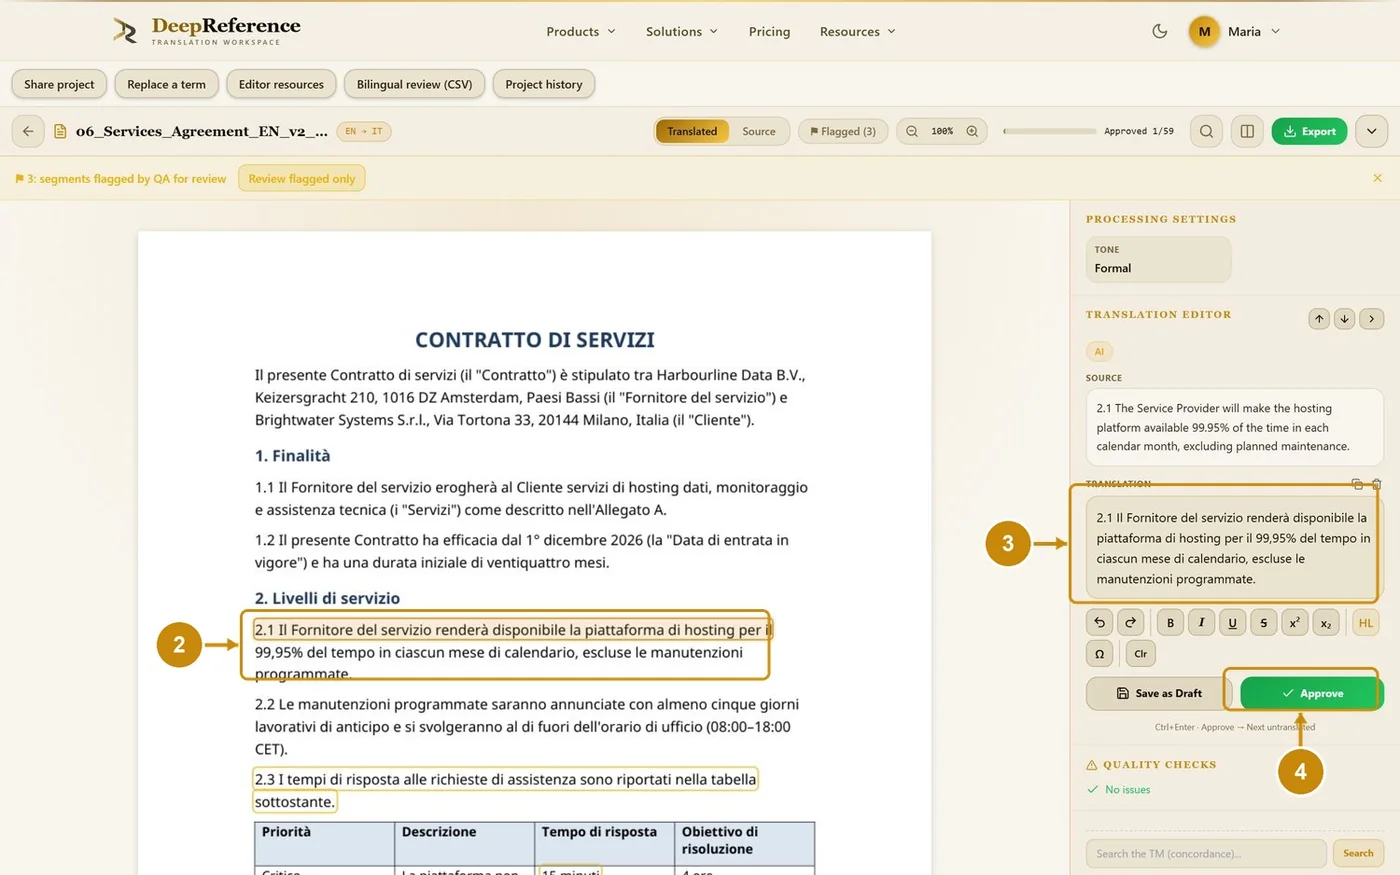The width and height of the screenshot is (1400, 875).
Task: Toggle the side-by-side split view icon
Action: point(1247,131)
